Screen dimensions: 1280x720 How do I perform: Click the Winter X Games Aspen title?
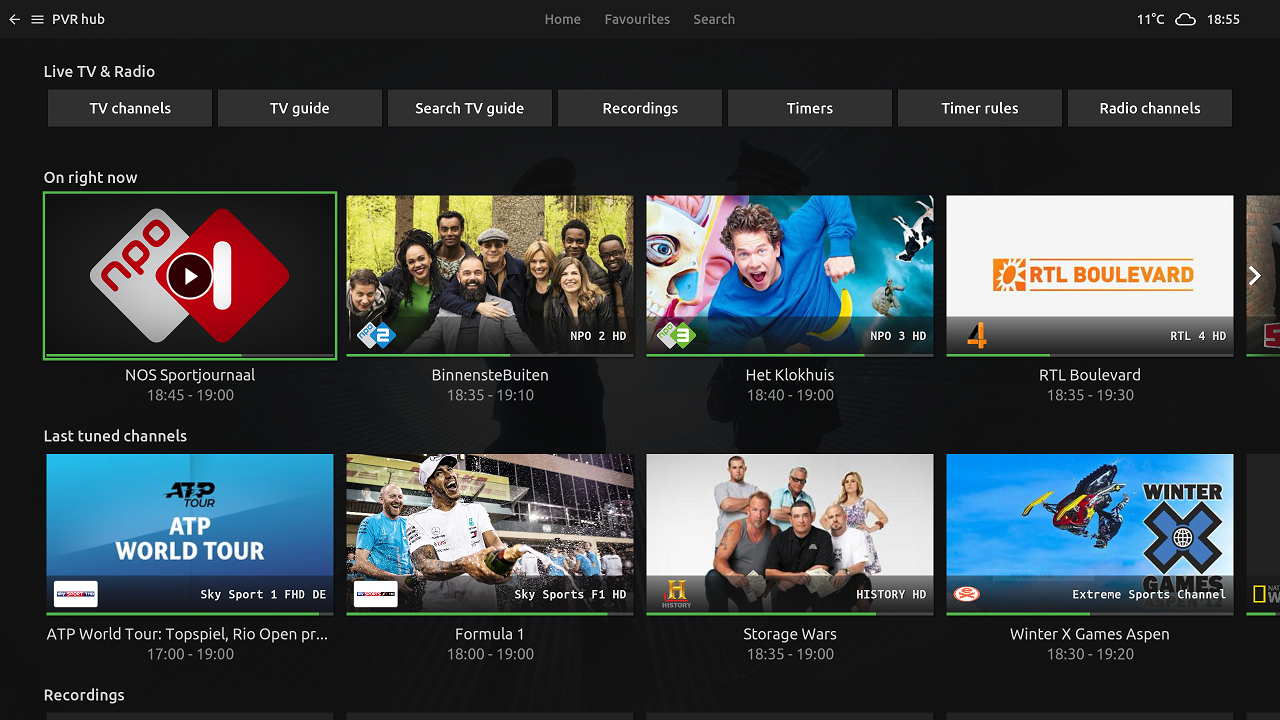1090,634
